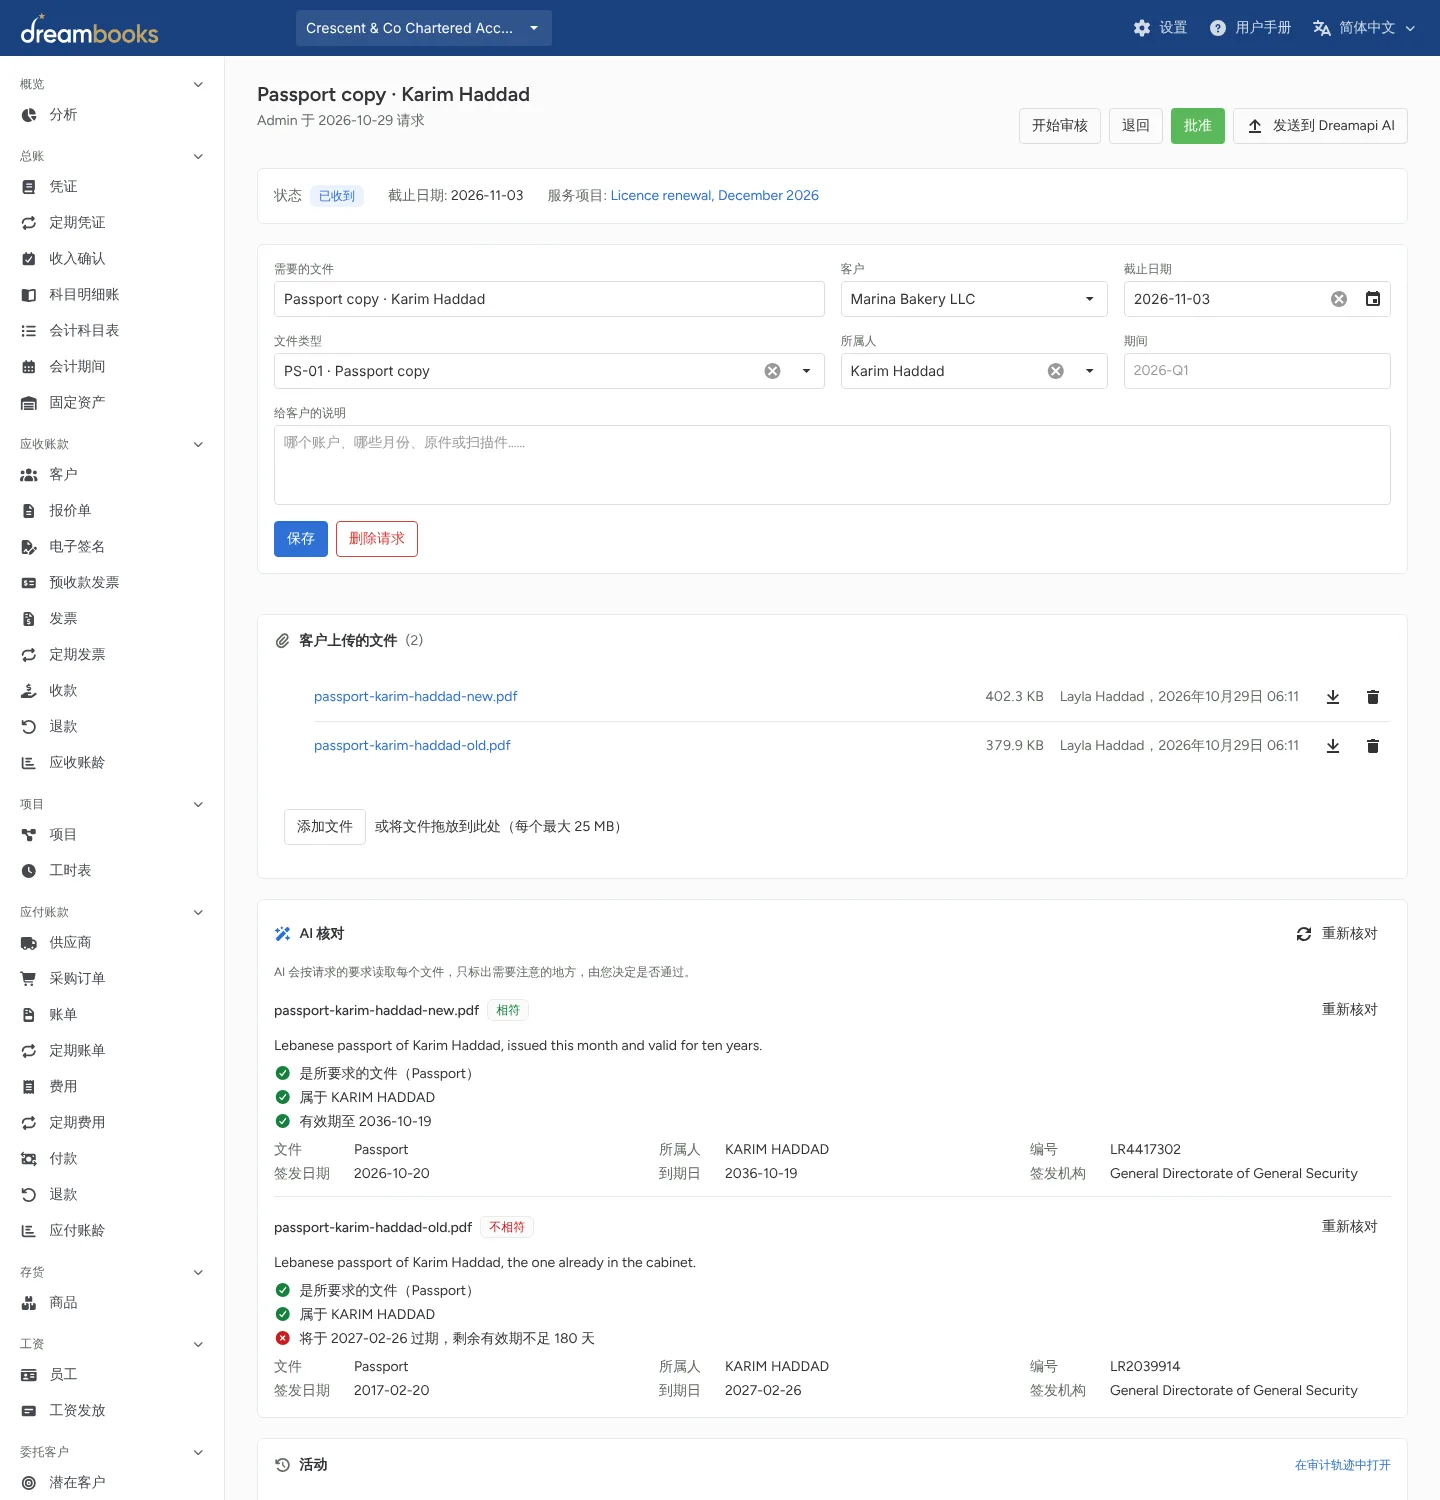Focus the 需要的文件 input field

[549, 299]
